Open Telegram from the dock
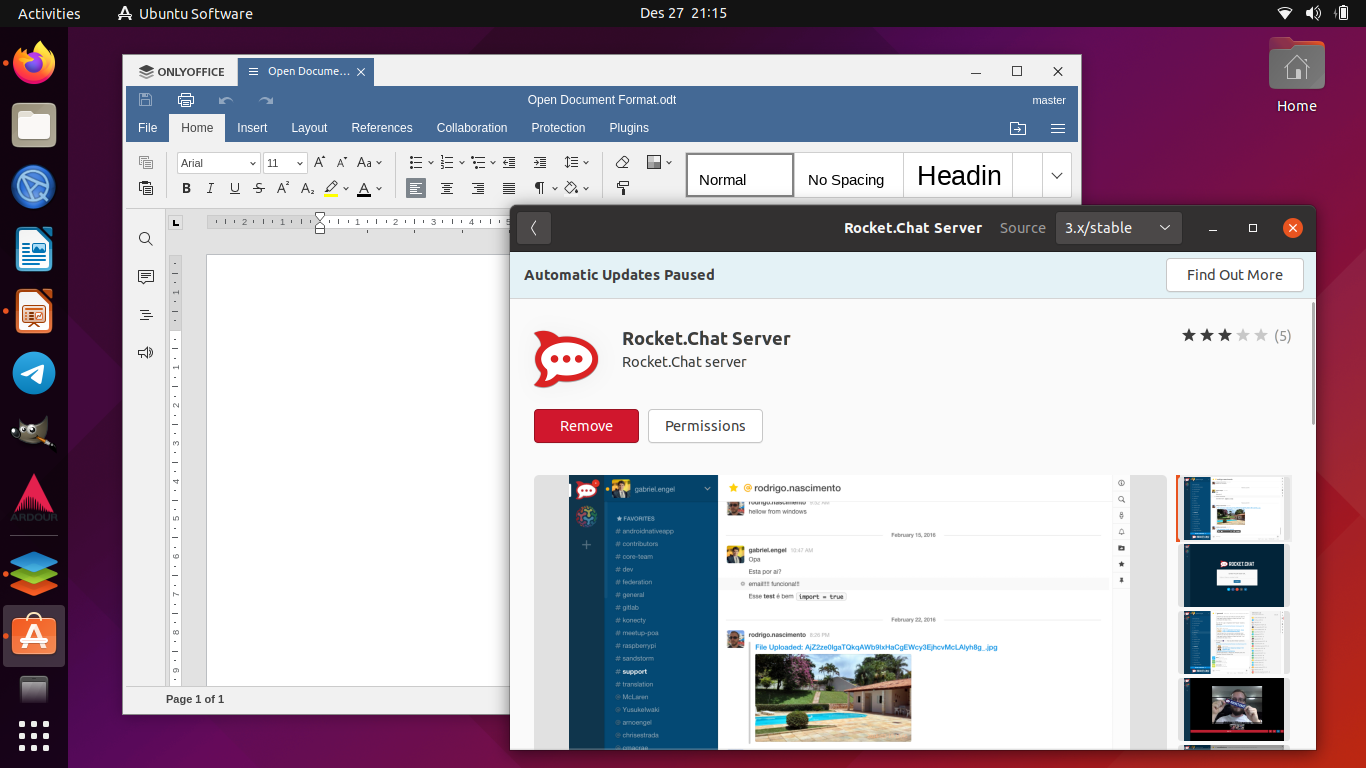This screenshot has height=768, width=1366. point(34,374)
